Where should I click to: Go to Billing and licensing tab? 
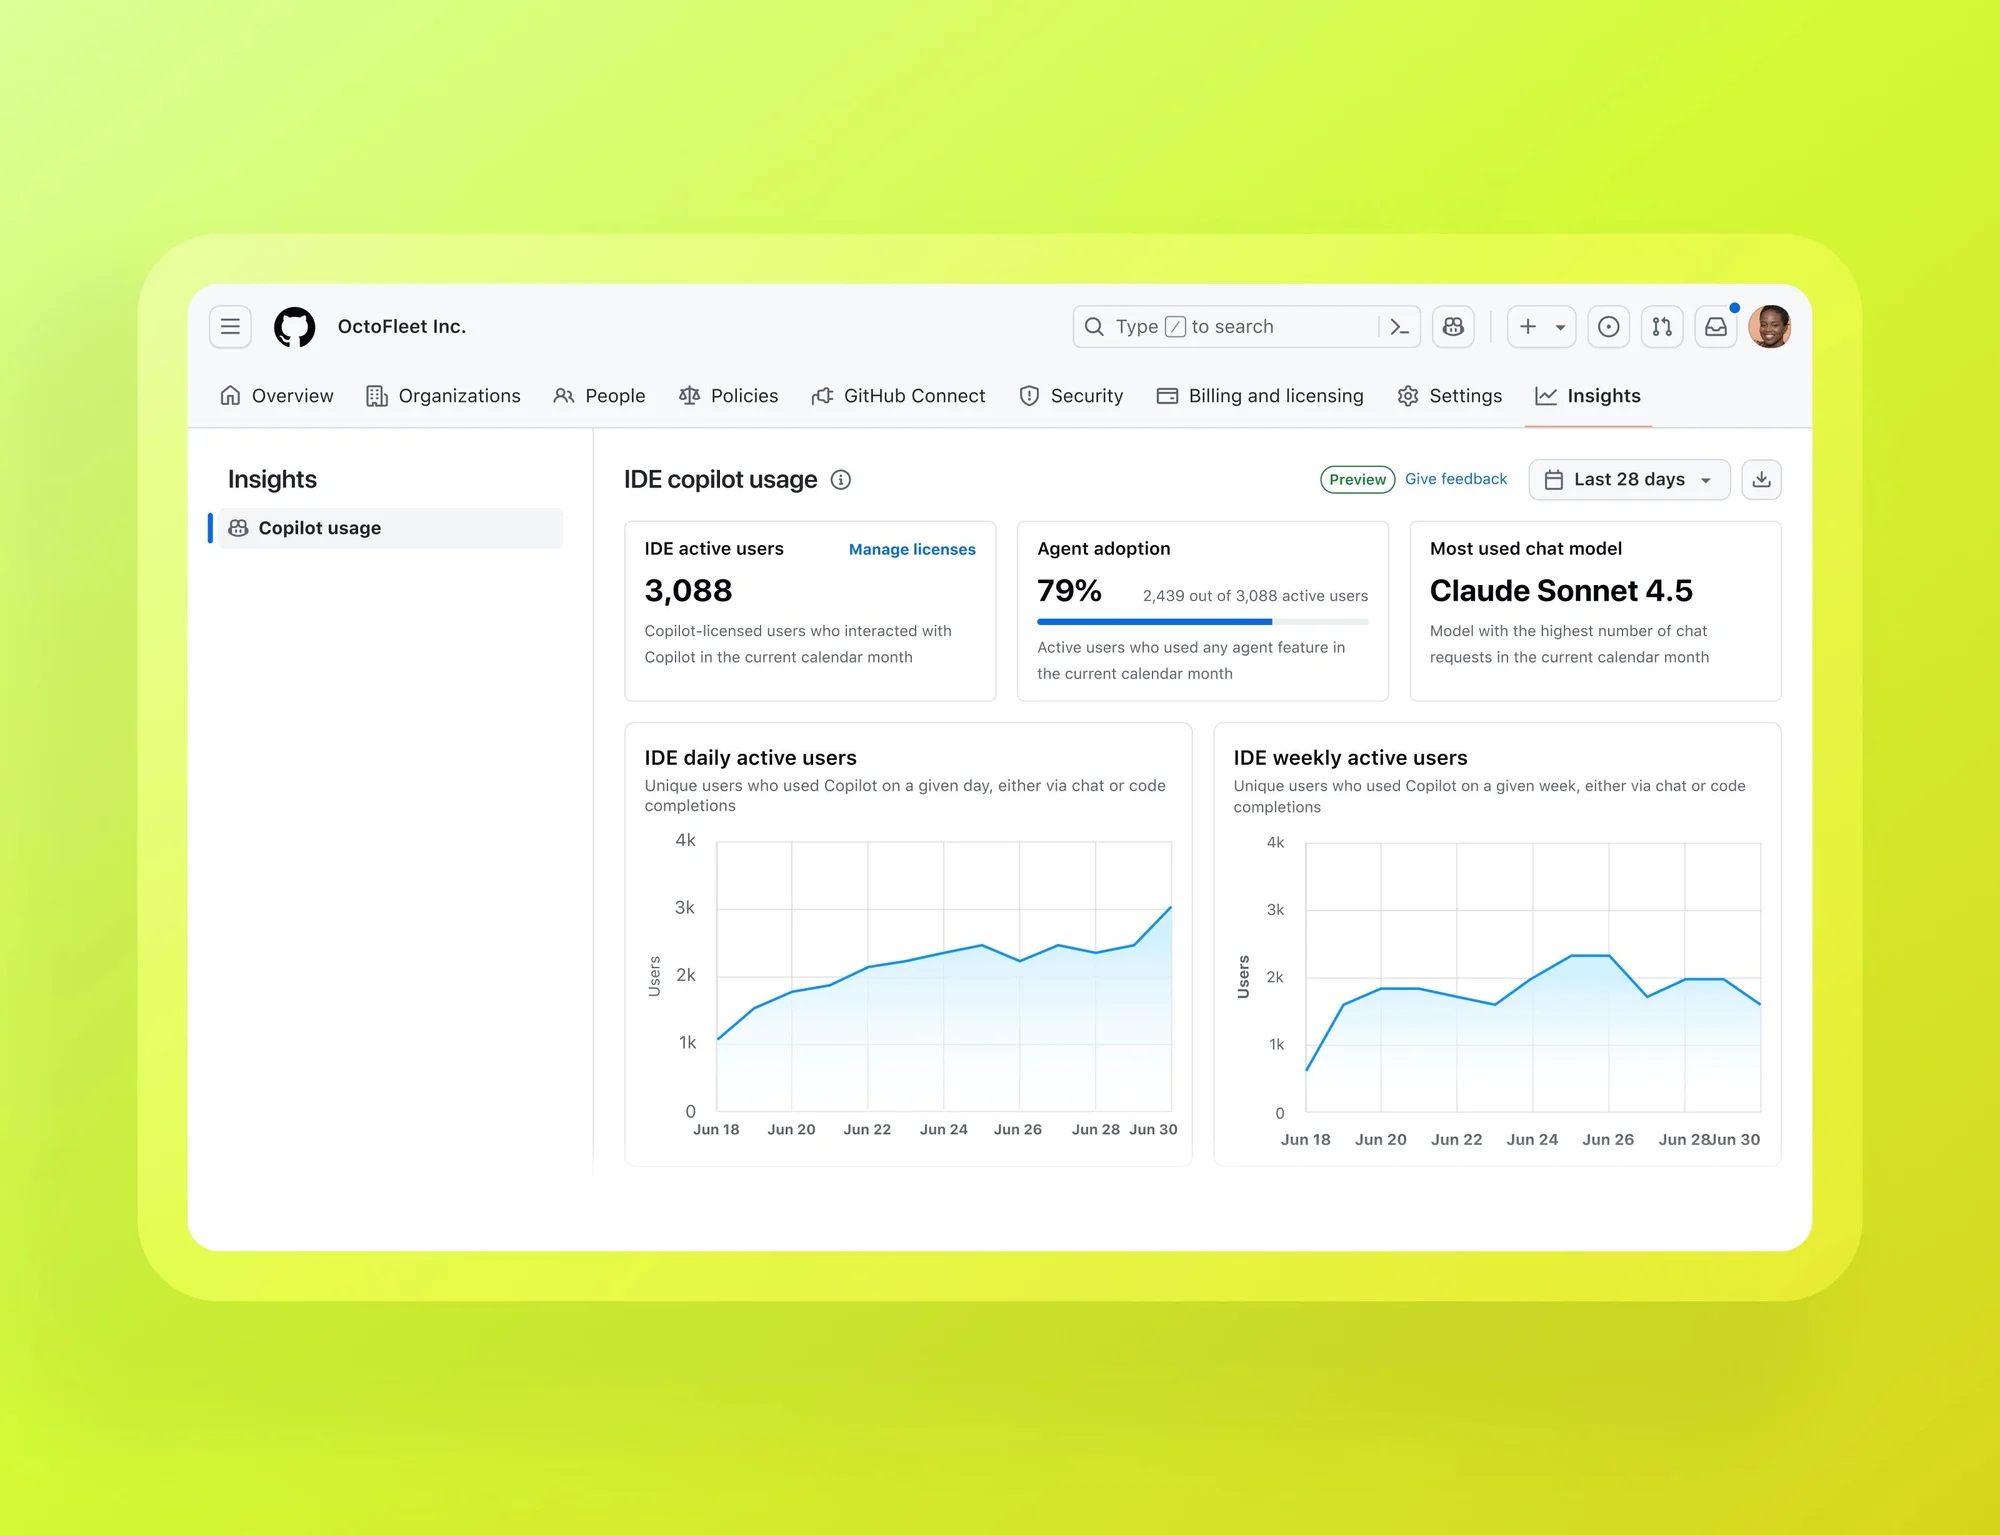[x=1260, y=396]
